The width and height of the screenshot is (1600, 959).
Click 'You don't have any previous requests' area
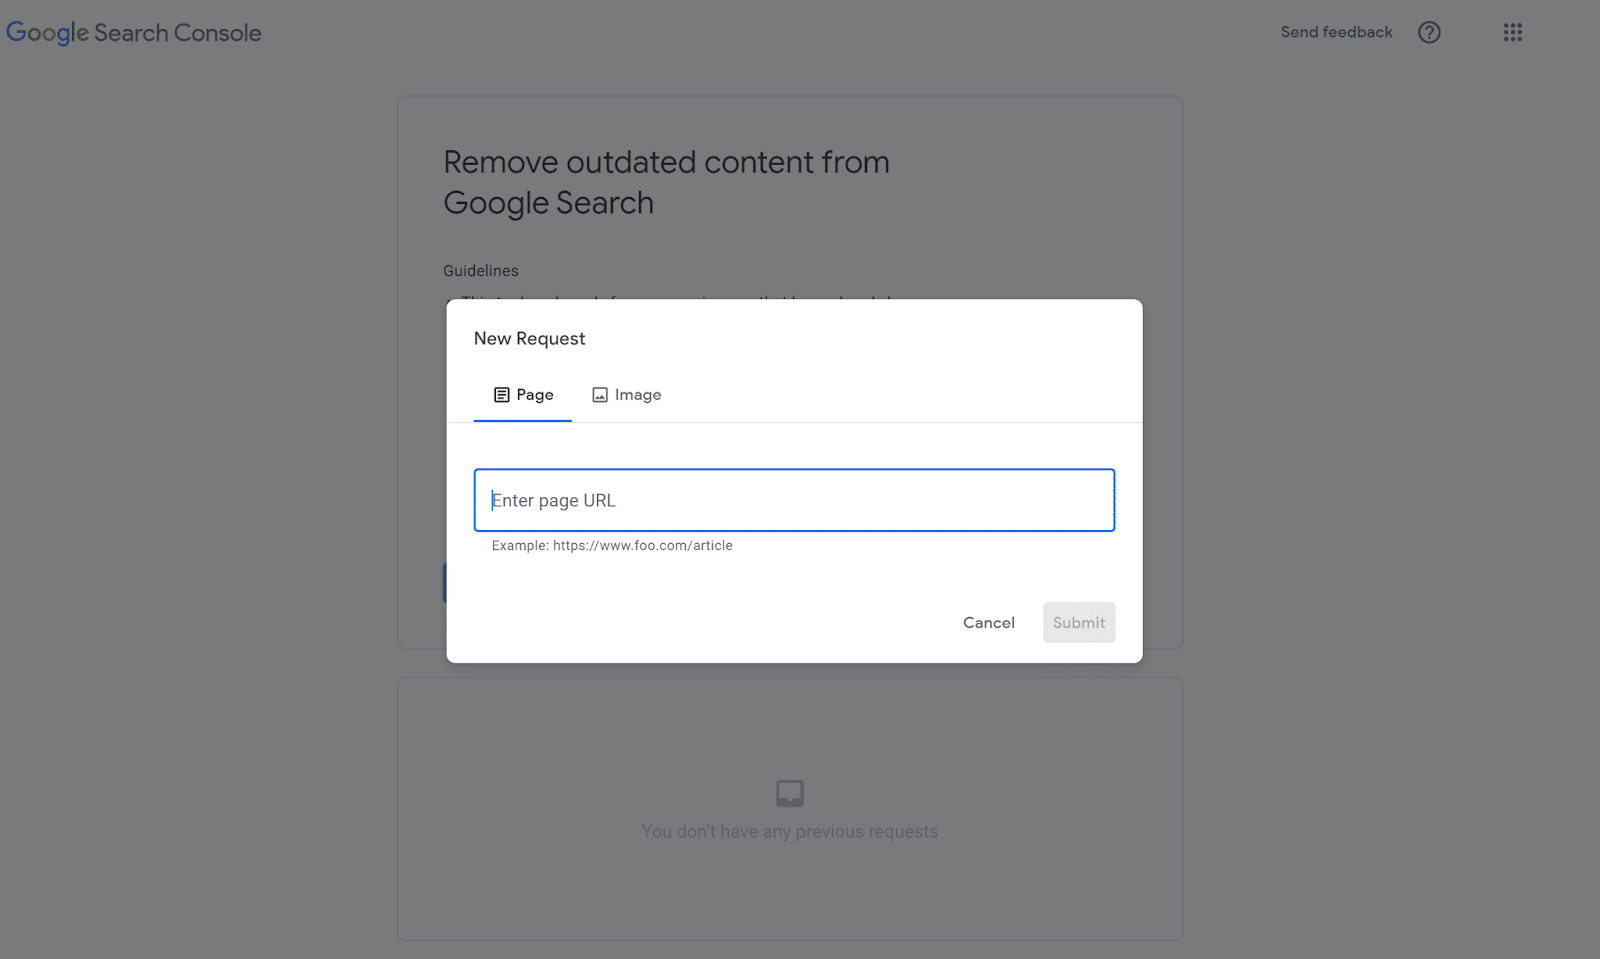790,831
